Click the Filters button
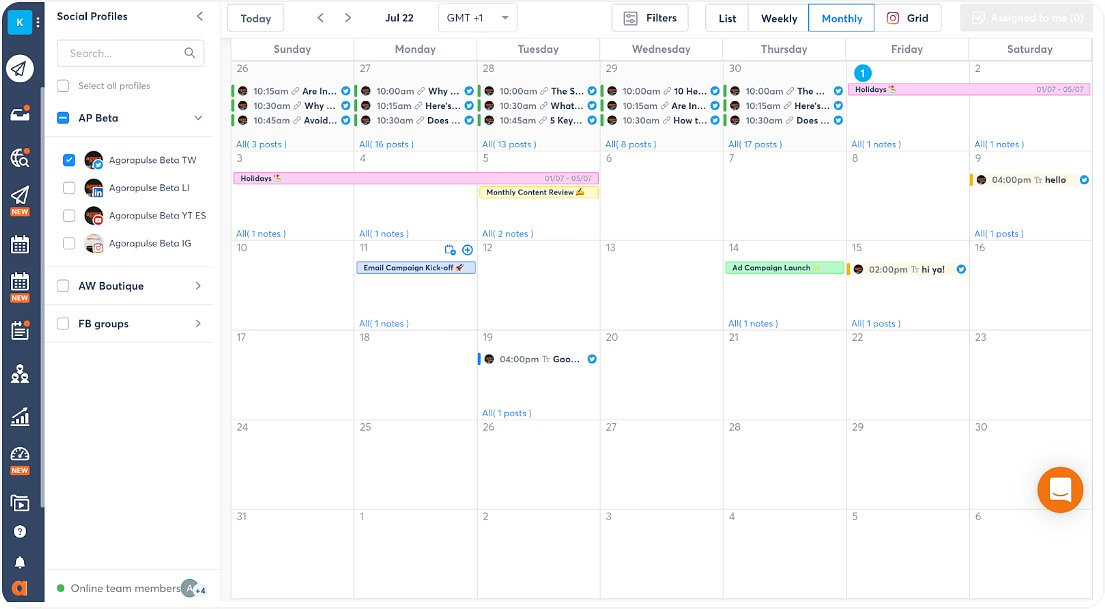Viewport: 1105px width, 609px height. coord(650,18)
